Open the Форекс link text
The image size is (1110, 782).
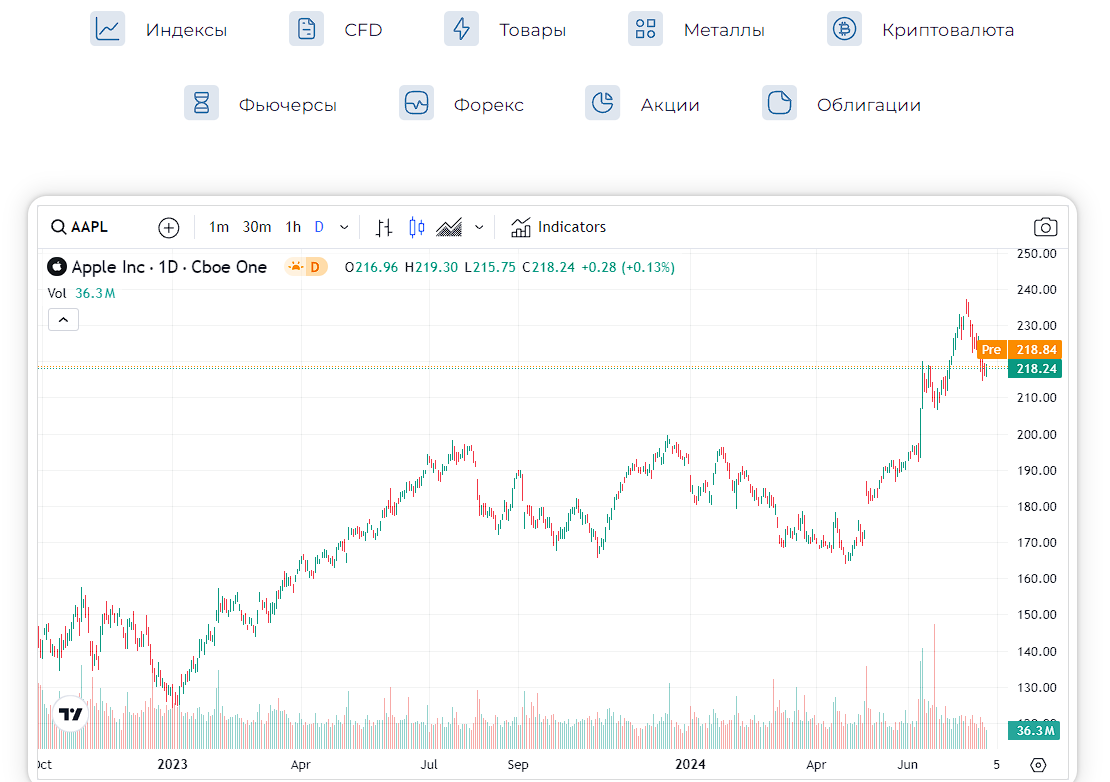click(488, 105)
